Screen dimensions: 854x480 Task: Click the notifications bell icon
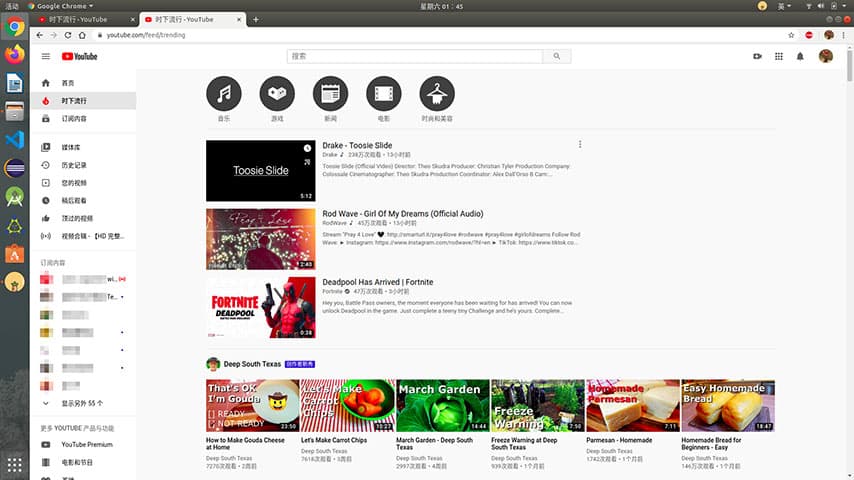[800, 56]
